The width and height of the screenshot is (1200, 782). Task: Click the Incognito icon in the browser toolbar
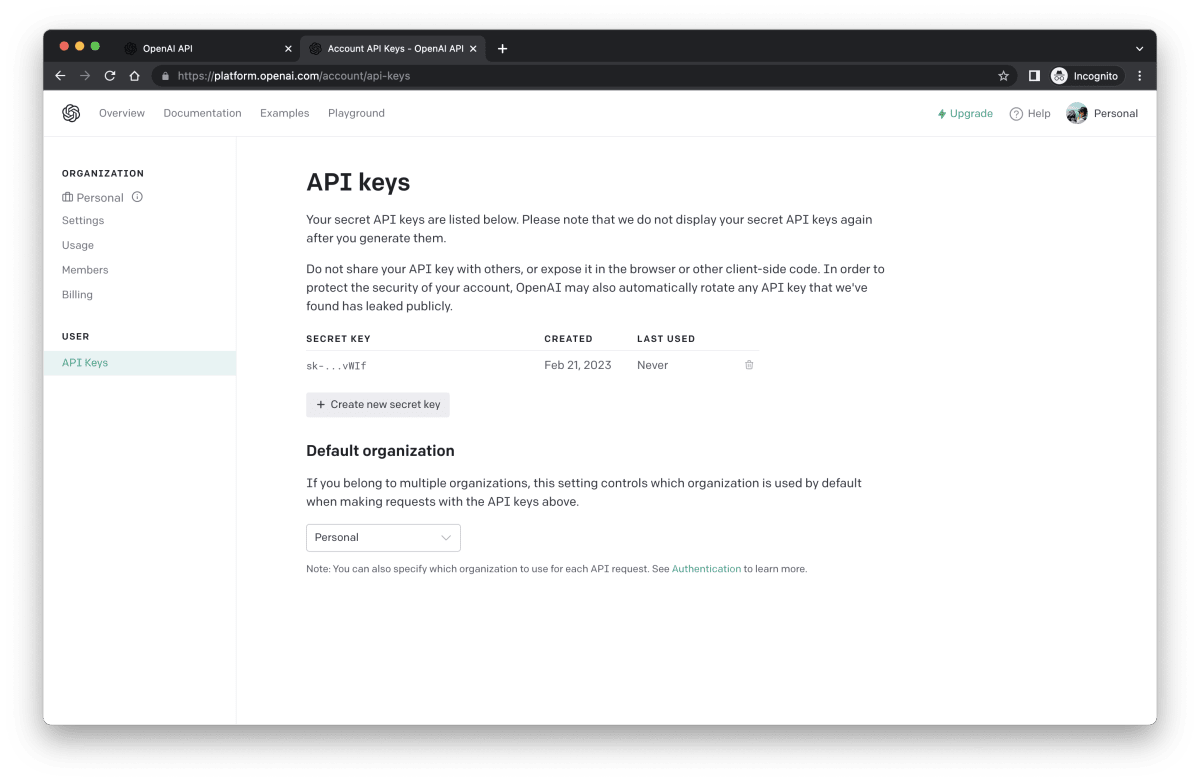pos(1059,75)
